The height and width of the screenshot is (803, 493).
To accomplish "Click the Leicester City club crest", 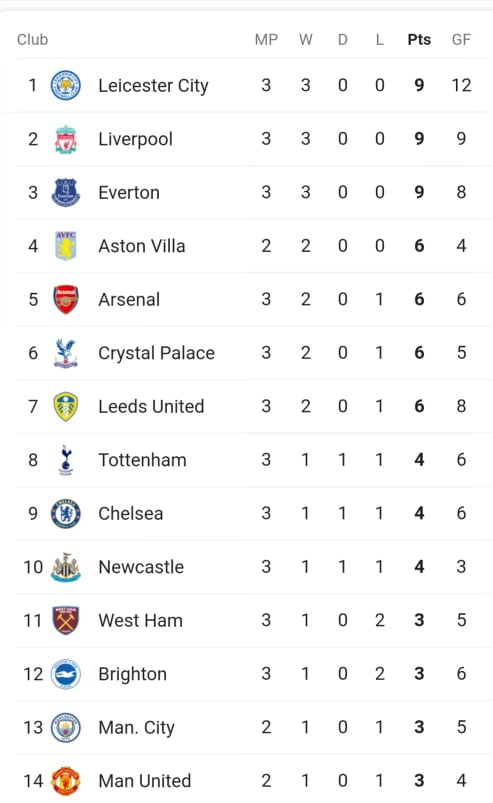I will click(x=66, y=86).
